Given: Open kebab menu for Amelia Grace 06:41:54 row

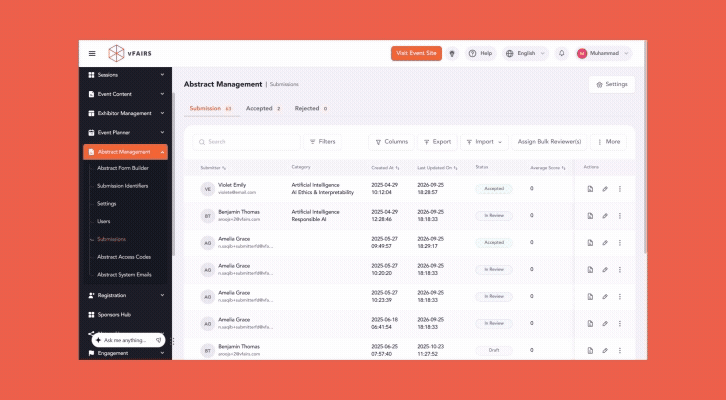Looking at the screenshot, I should 620,324.
